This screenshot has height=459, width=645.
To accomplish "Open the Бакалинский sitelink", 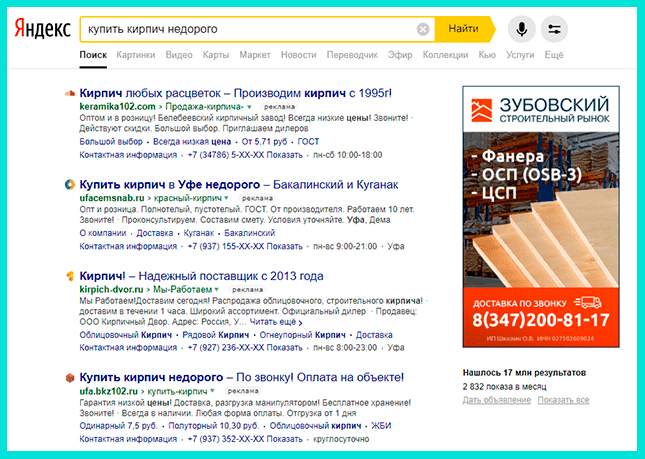I will tap(250, 233).
